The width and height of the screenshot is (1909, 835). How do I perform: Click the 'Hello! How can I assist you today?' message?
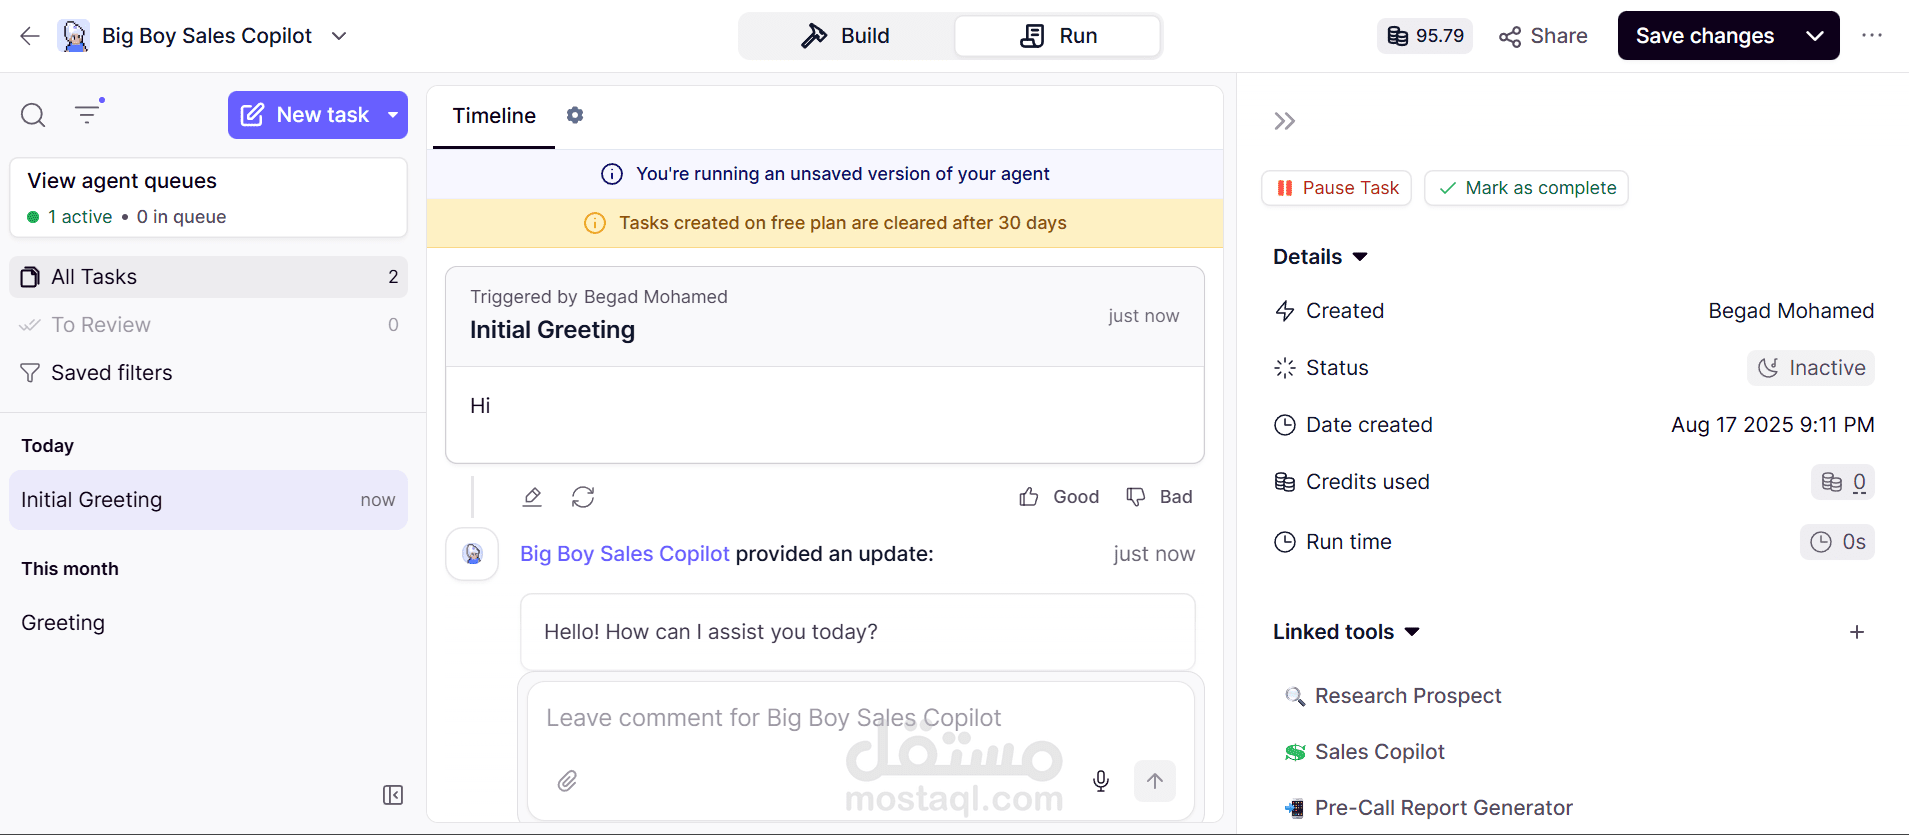(x=858, y=632)
